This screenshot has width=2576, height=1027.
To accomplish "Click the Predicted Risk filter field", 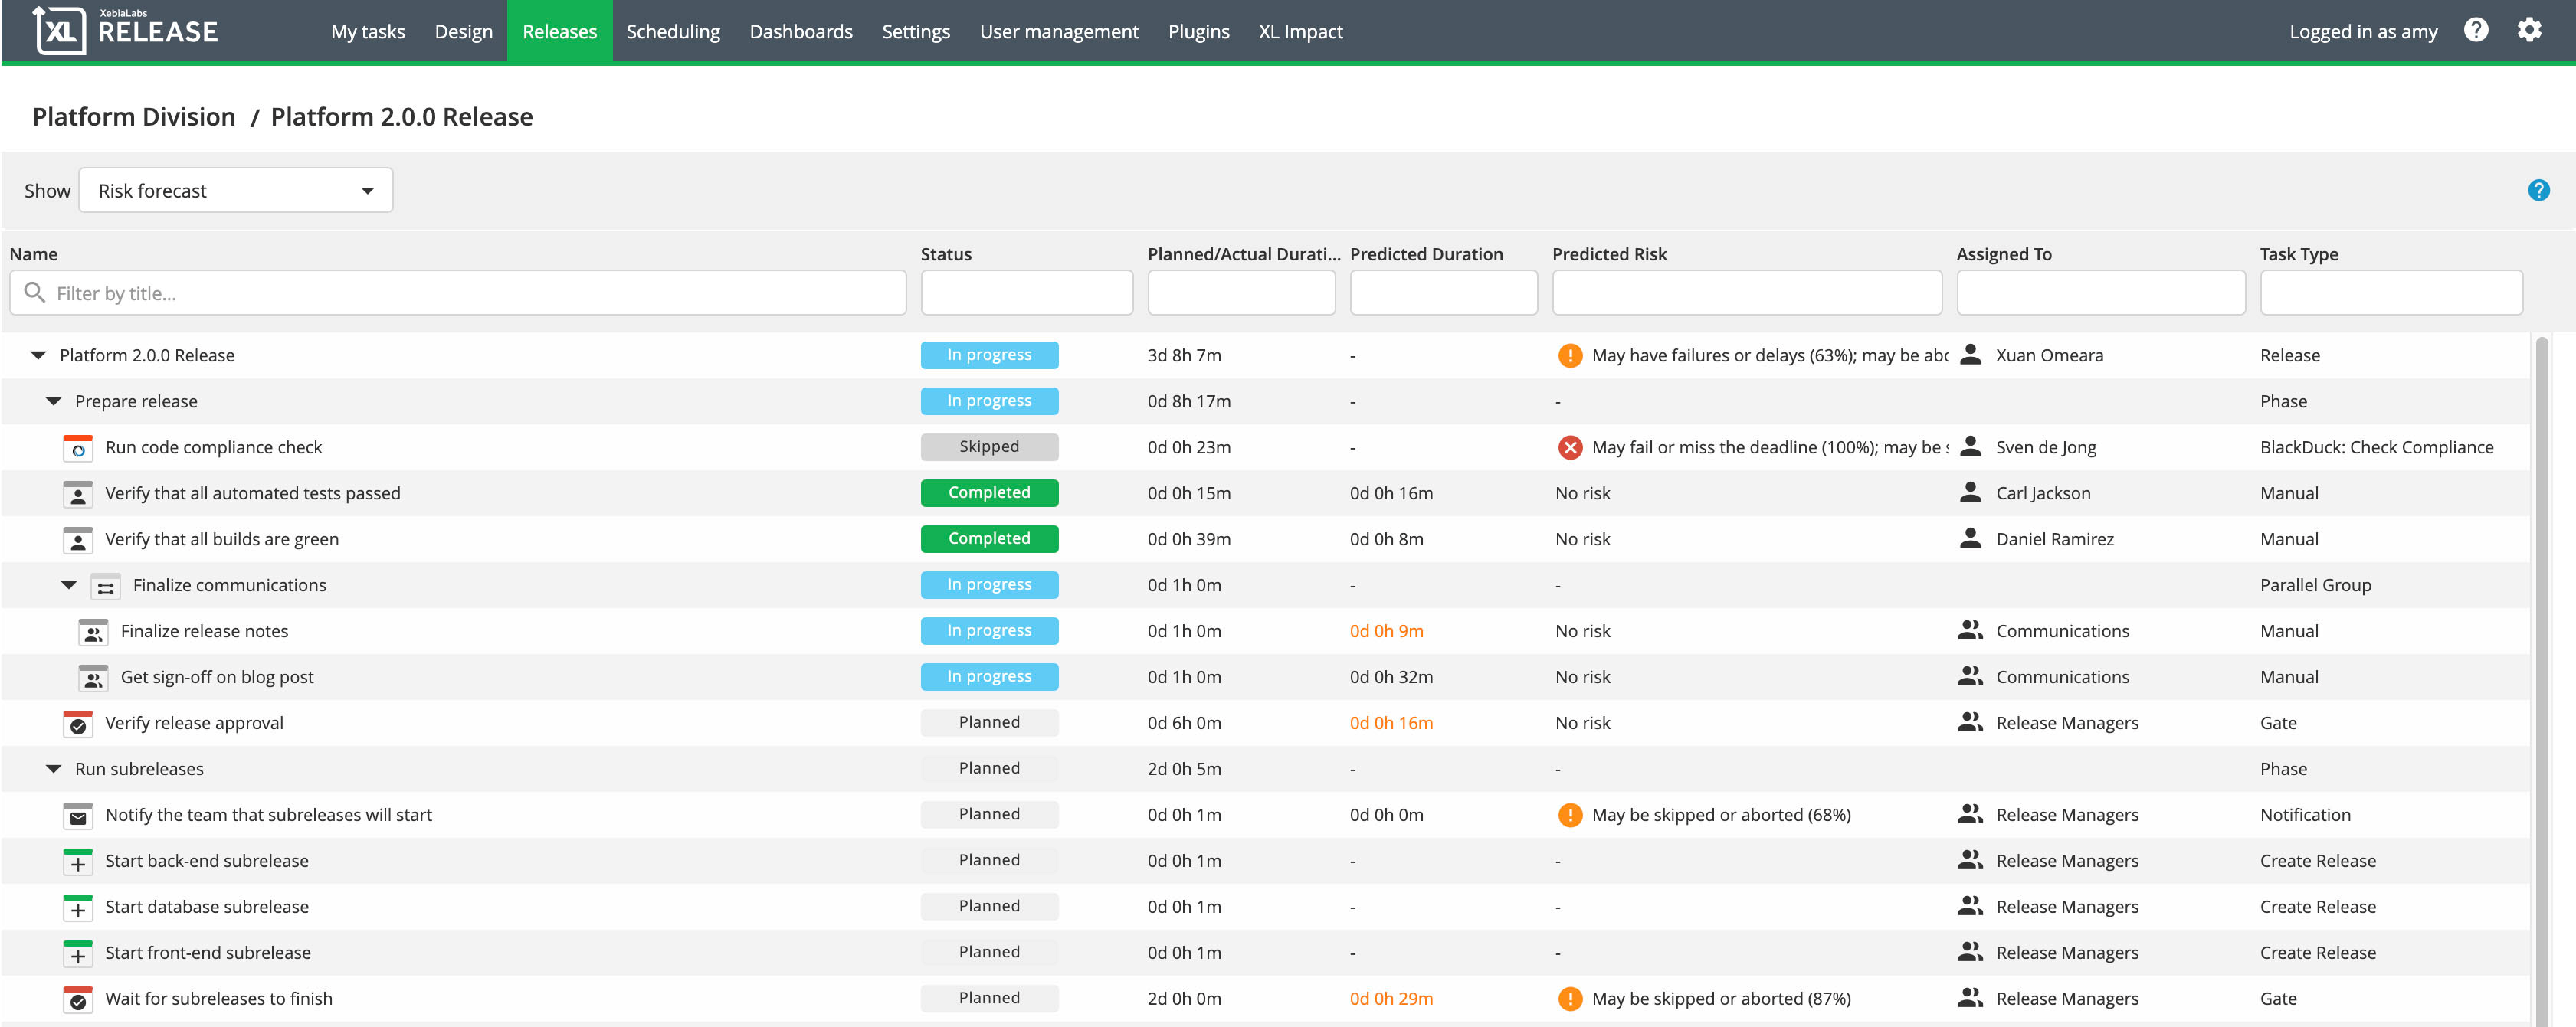I will point(1746,293).
